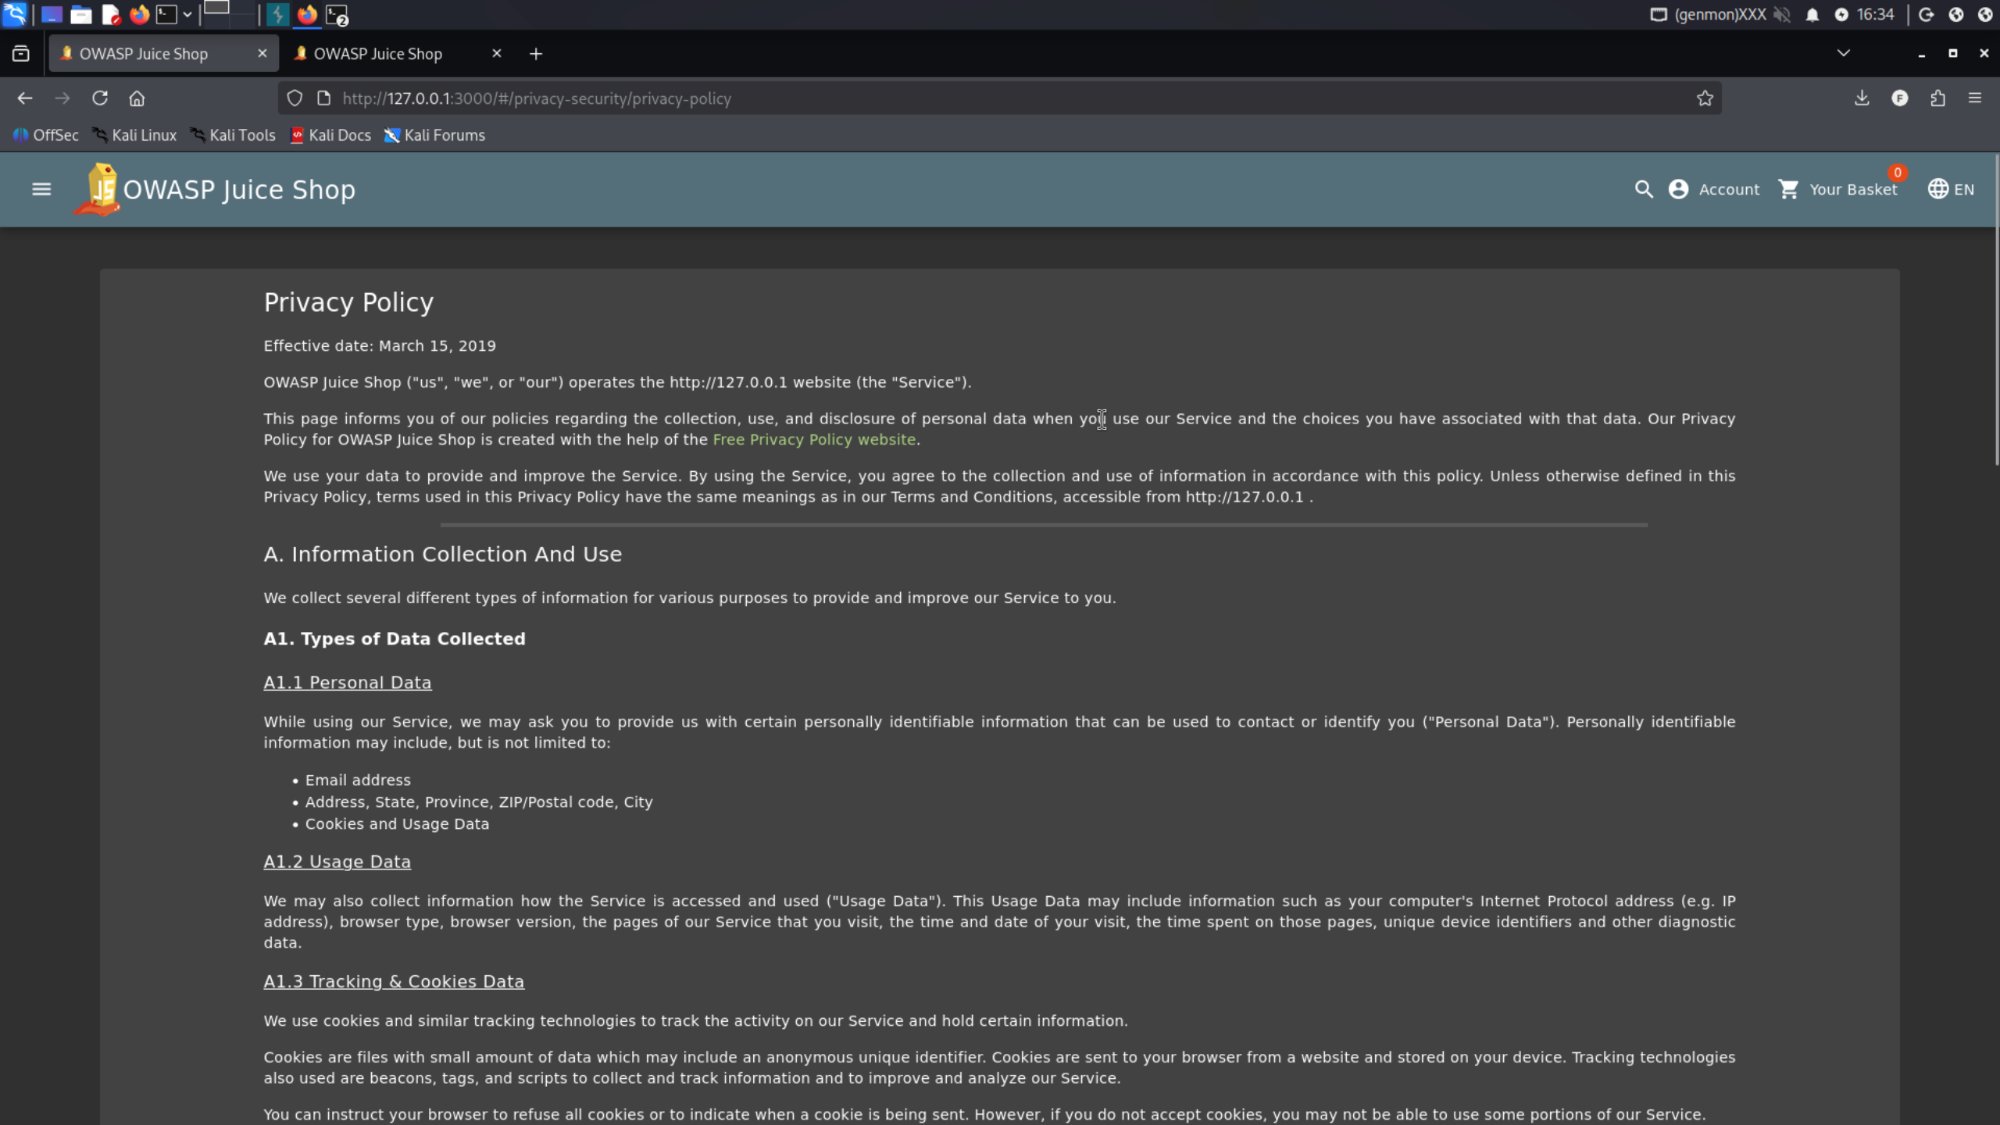
Task: Open the Kali applications menu
Action: click(x=14, y=14)
